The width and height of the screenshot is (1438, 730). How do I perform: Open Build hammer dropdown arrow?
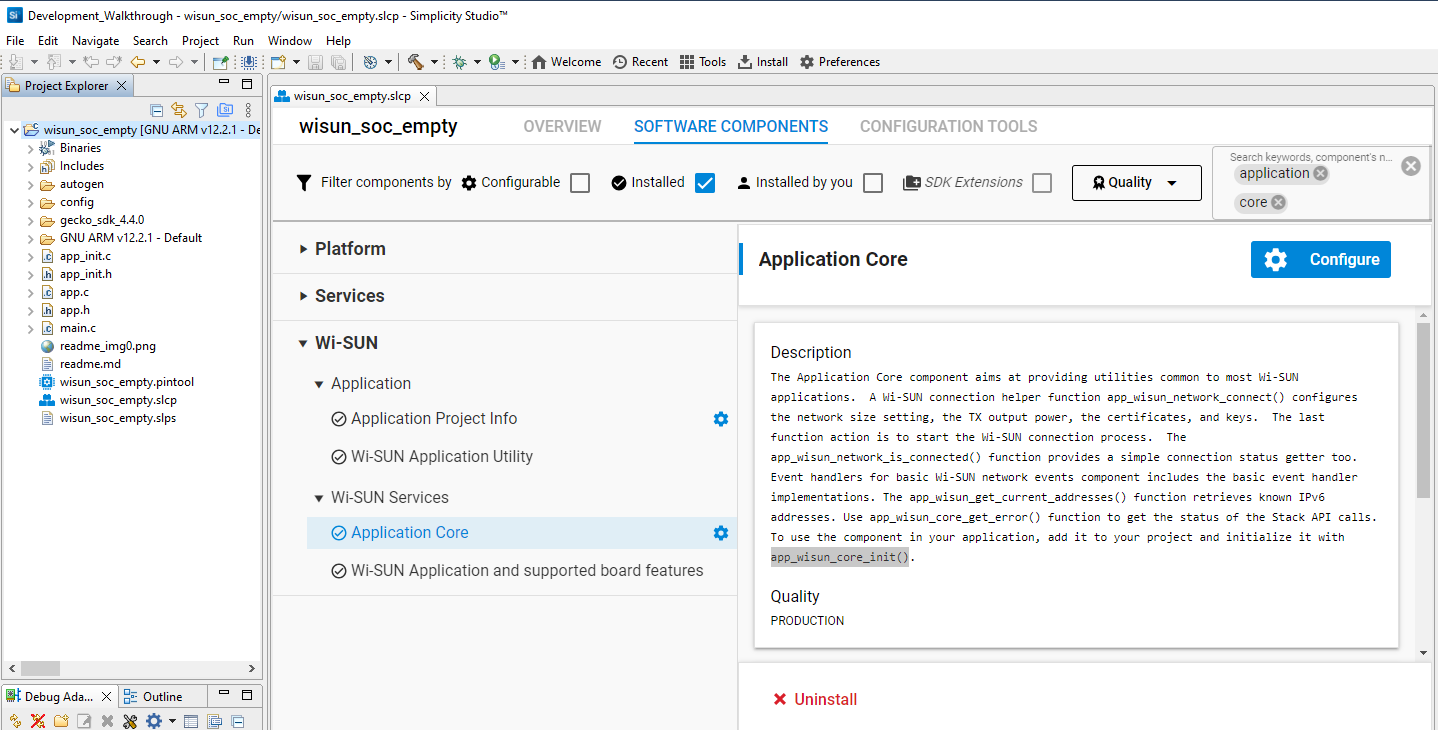pyautogui.click(x=434, y=62)
